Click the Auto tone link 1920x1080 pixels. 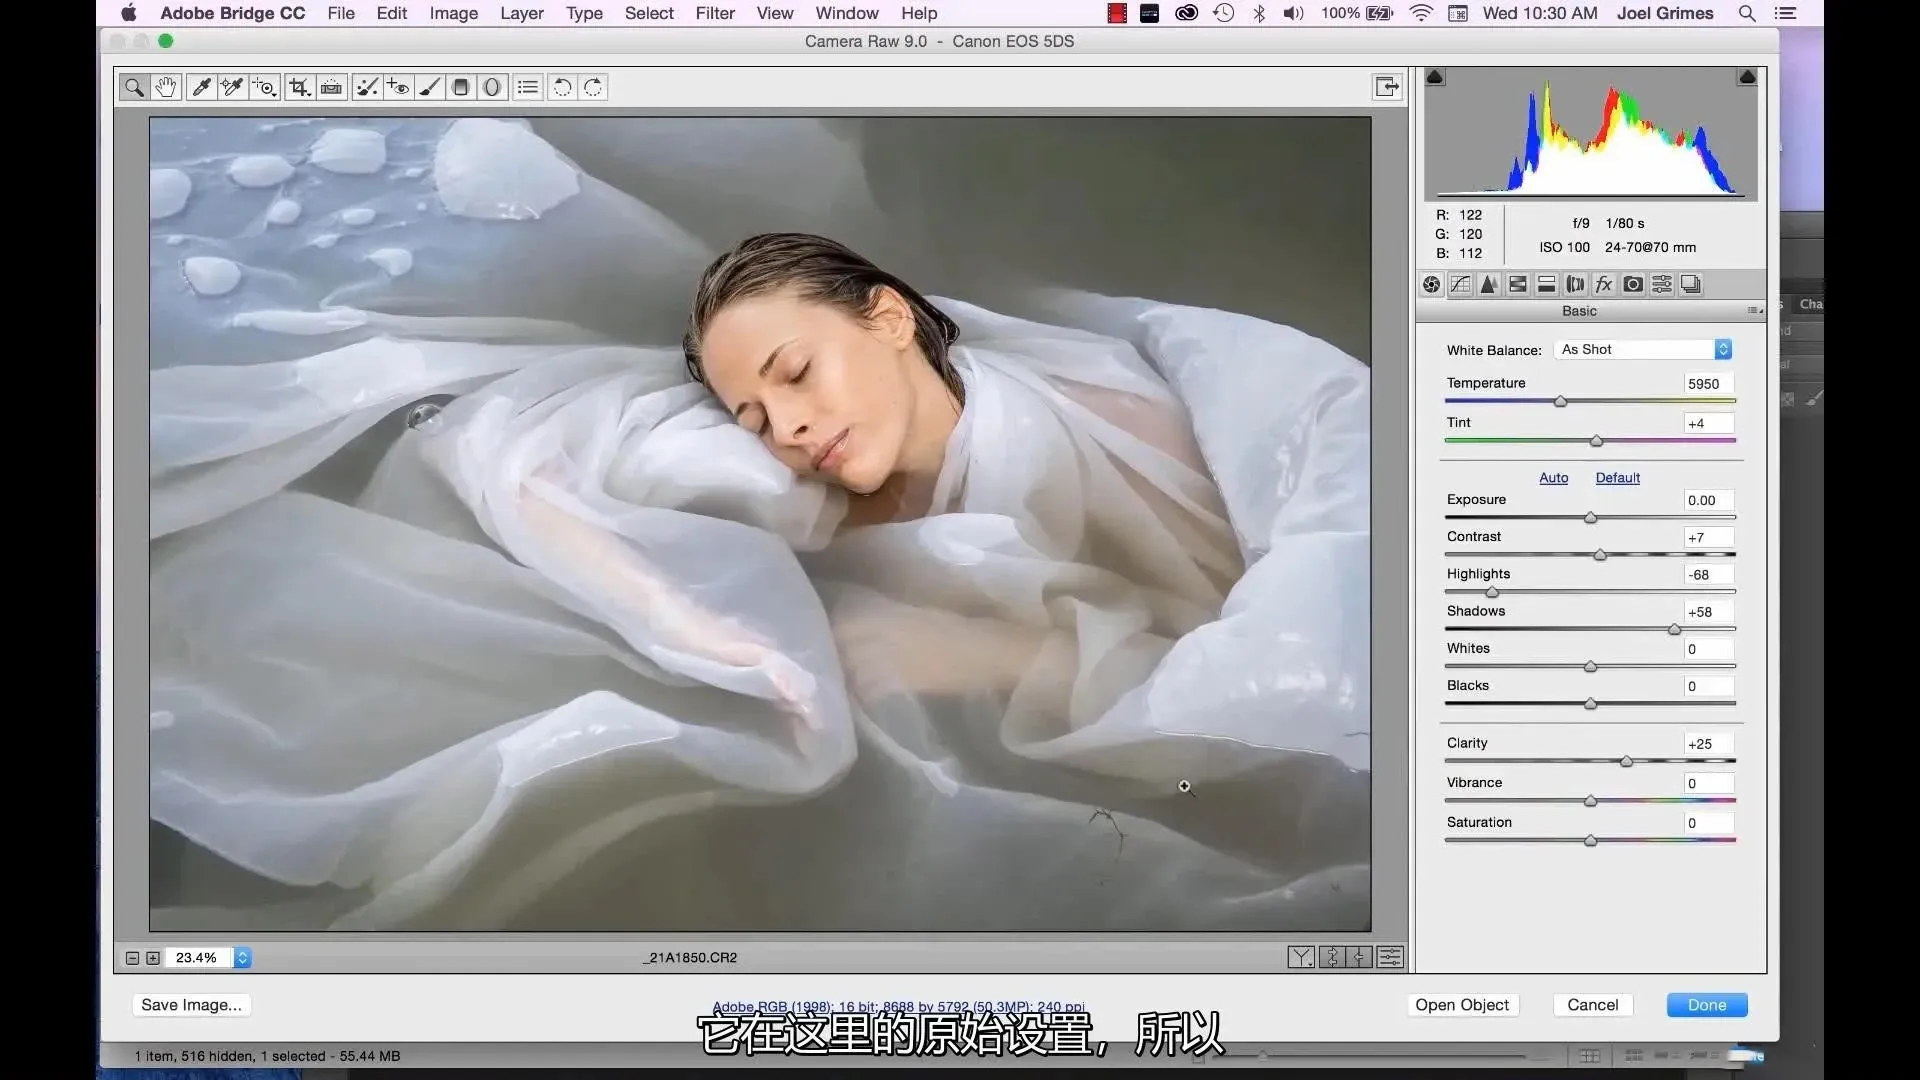point(1553,478)
